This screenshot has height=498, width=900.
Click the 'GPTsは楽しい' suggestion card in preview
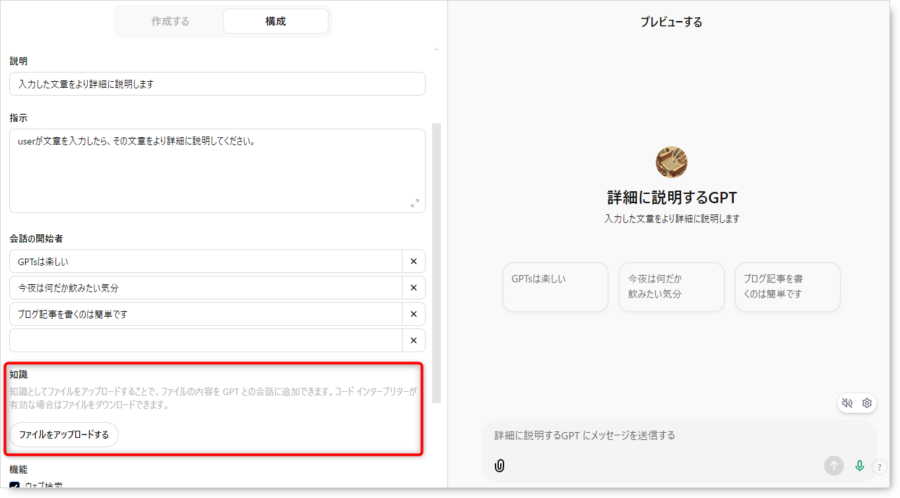pos(555,287)
